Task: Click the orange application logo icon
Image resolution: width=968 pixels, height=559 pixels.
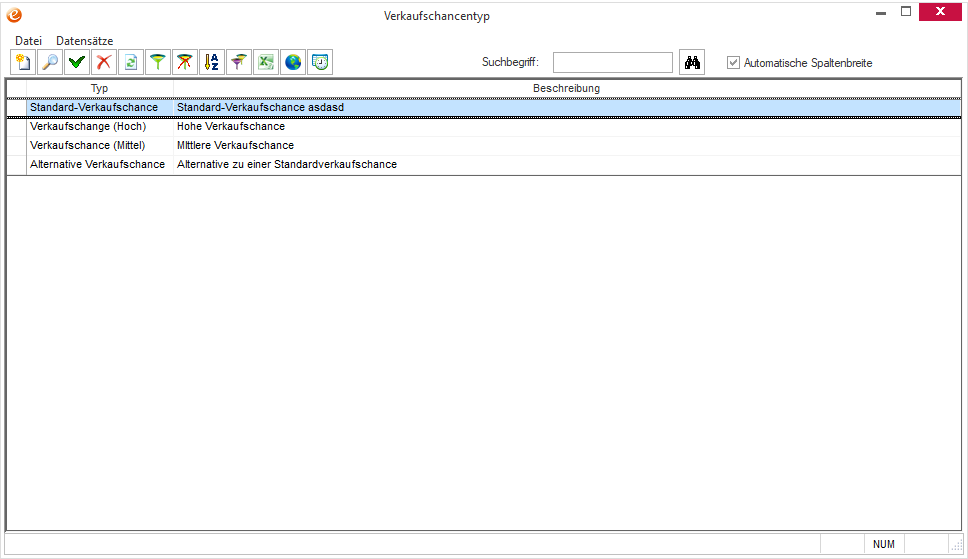Action: point(14,15)
